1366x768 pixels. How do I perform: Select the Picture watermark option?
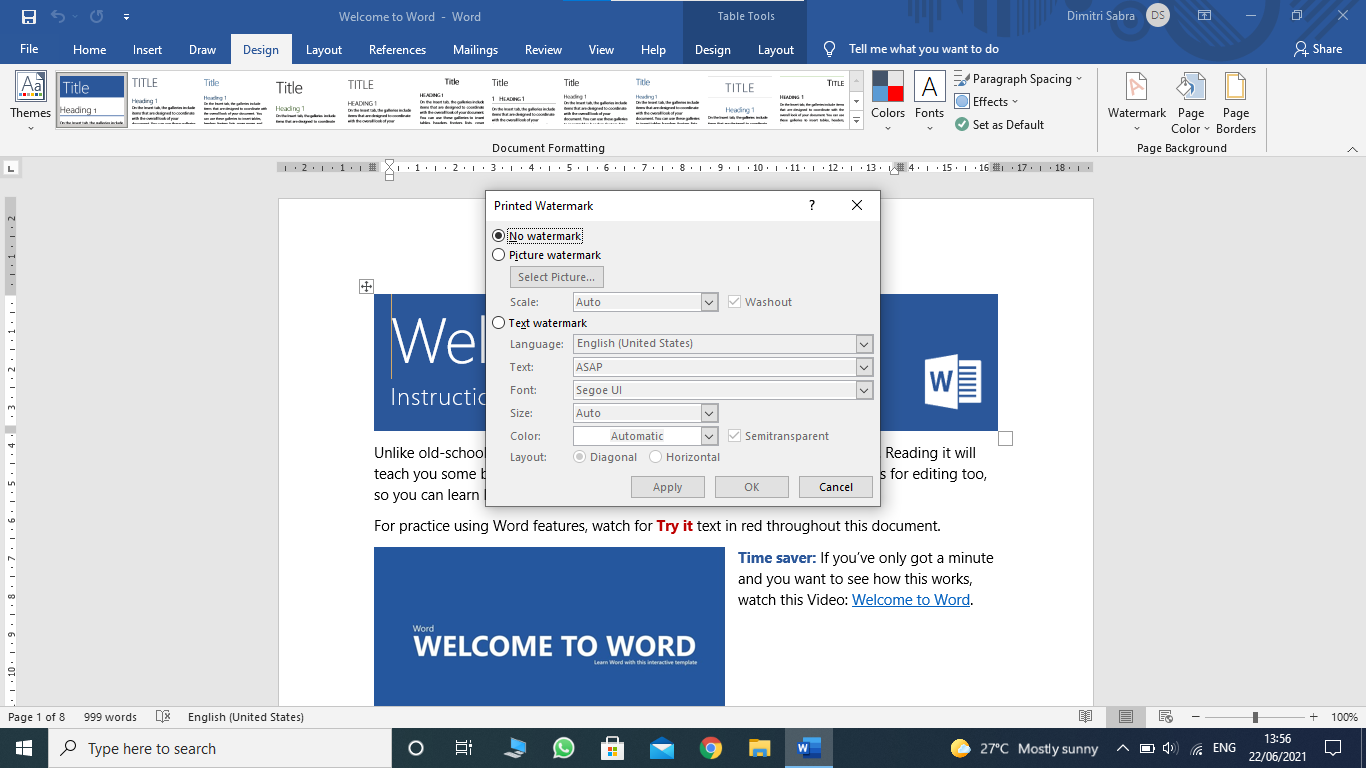(x=499, y=255)
